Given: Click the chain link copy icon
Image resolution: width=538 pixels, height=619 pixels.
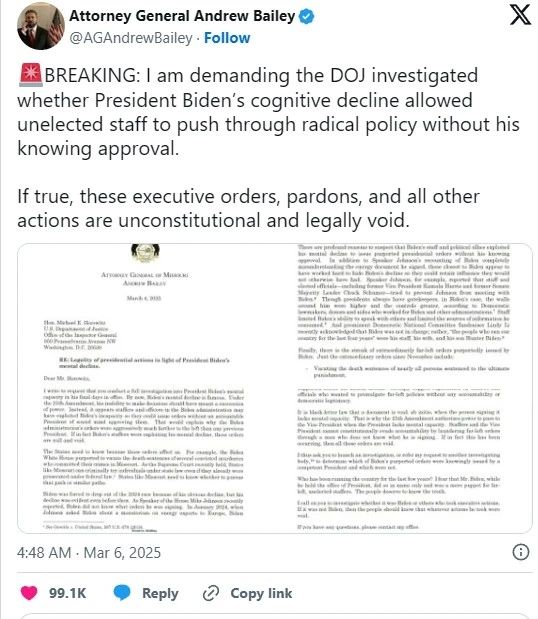Looking at the screenshot, I should [x=211, y=593].
